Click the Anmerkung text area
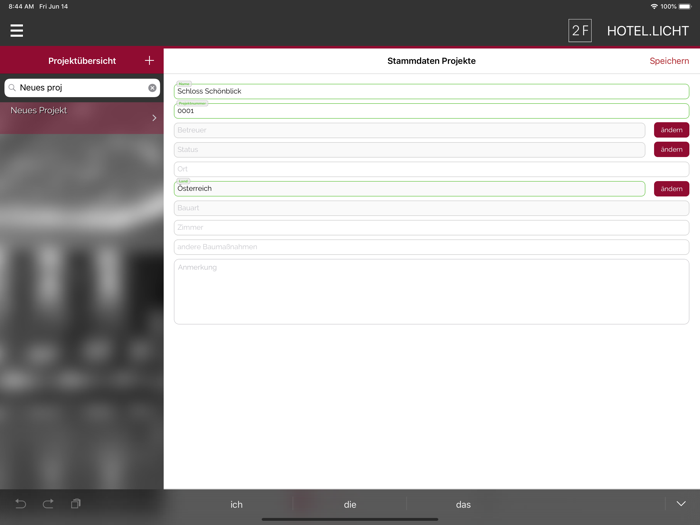This screenshot has height=525, width=700. click(x=431, y=292)
